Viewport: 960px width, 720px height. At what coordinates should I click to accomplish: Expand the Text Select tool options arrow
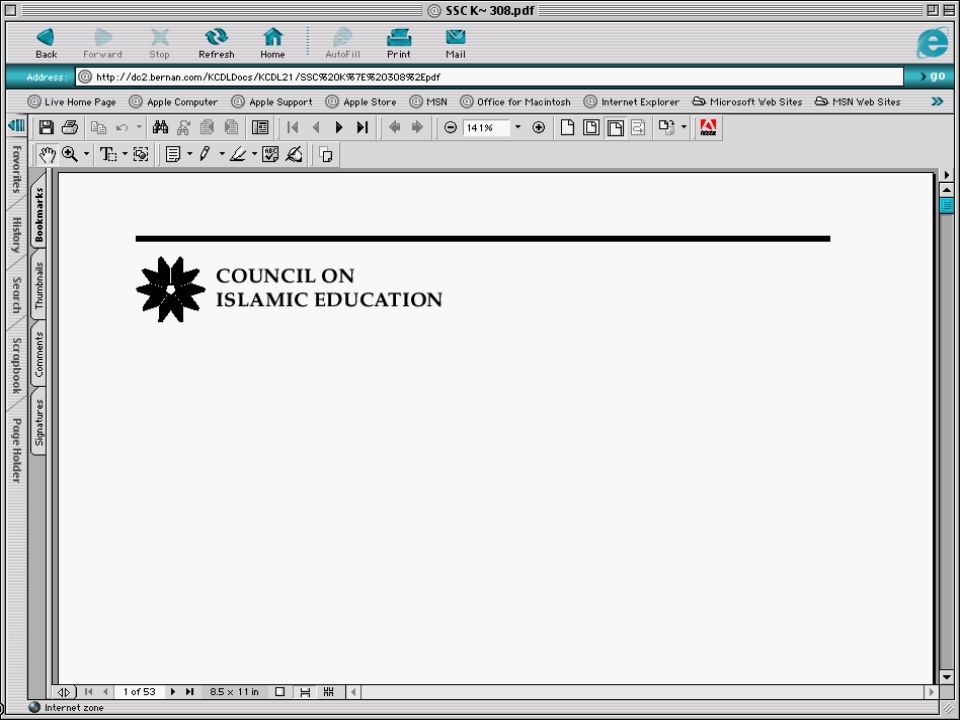(125, 154)
